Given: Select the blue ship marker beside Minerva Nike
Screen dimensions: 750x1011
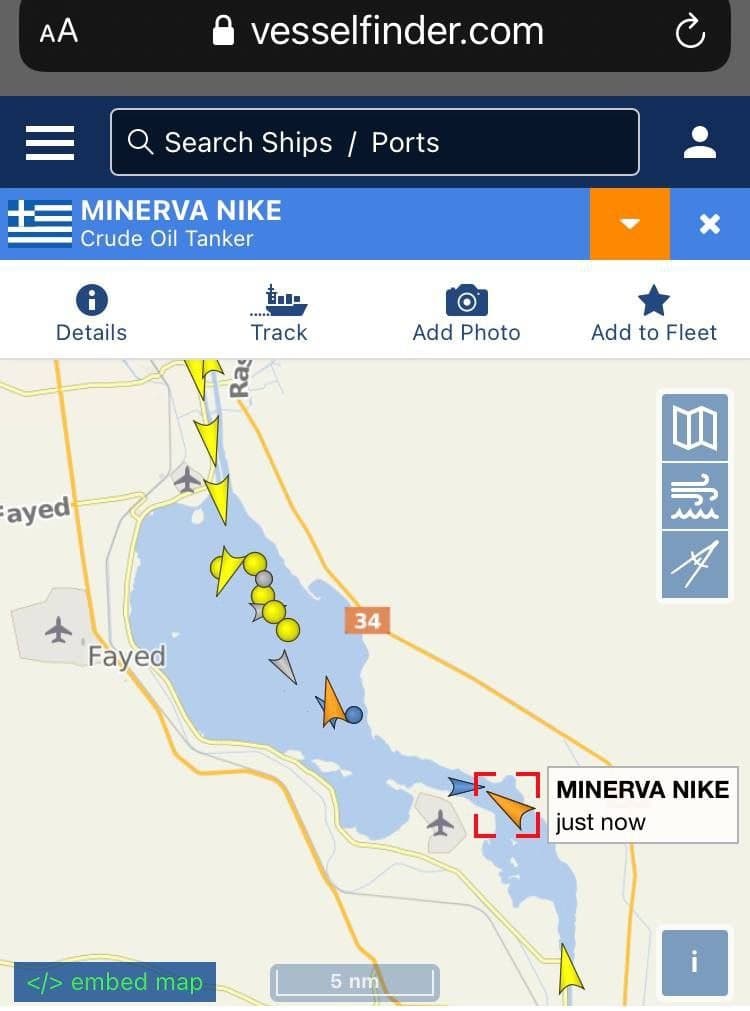Looking at the screenshot, I should pyautogui.click(x=466, y=786).
